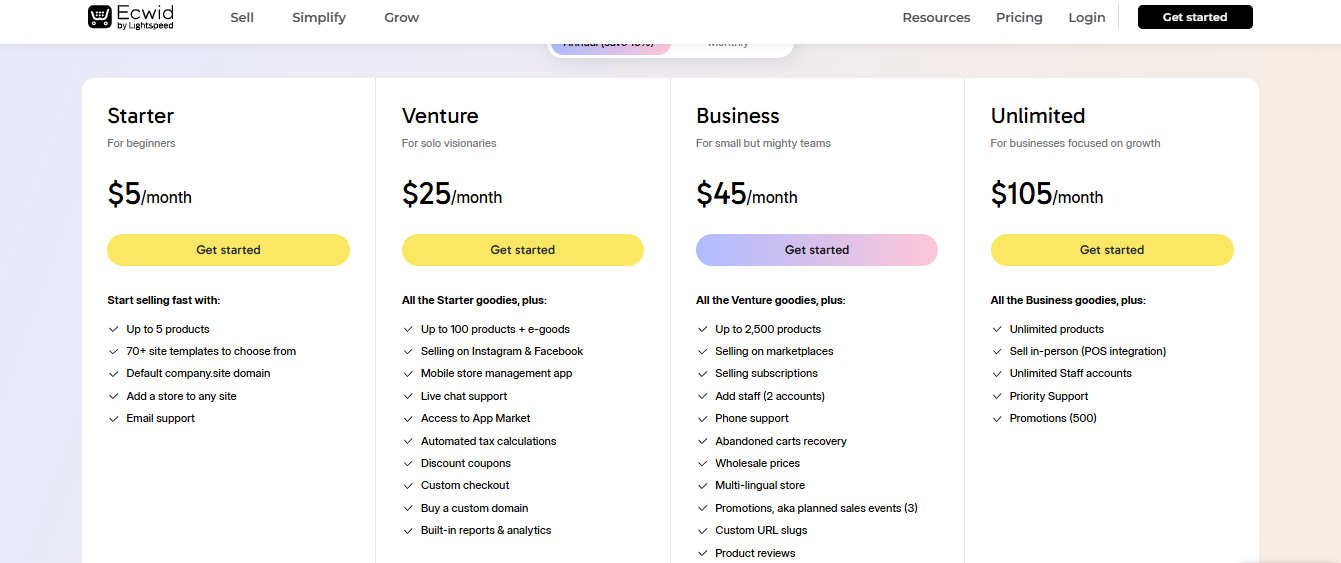Viewport: 1341px width, 563px height.
Task: Go to Pricing in top navigation
Action: (1019, 17)
